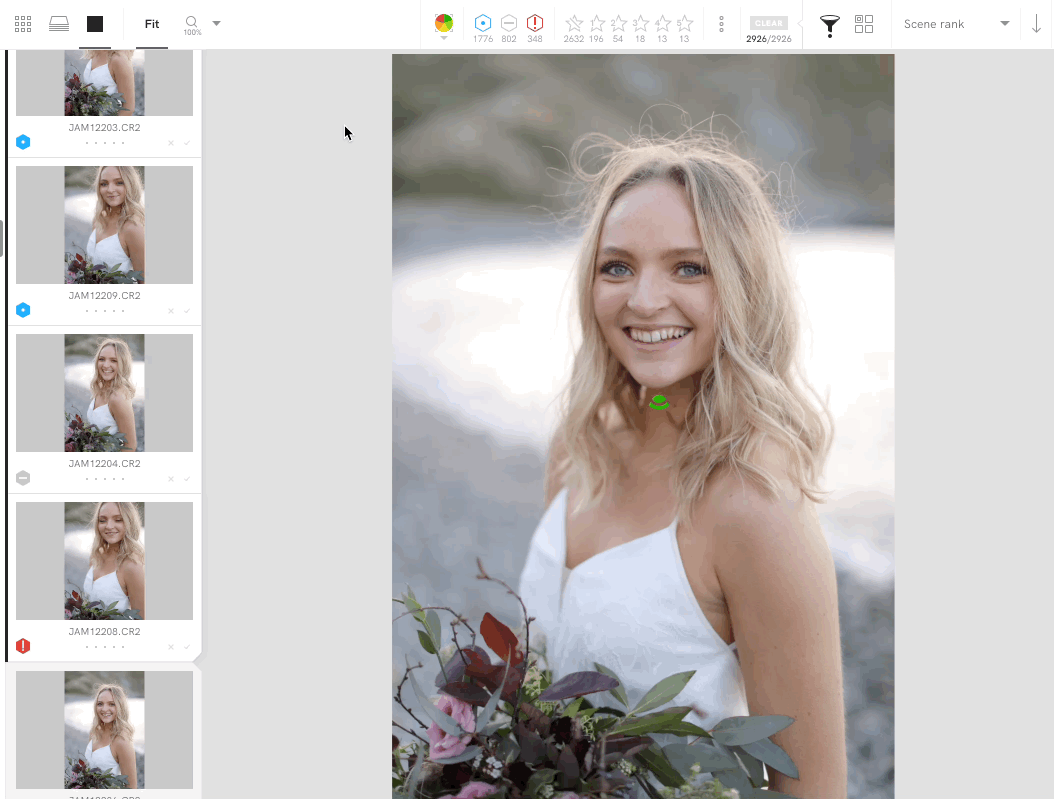Select the JAM12209.CR2 thumbnail
Viewport: 1054px width, 799px height.
point(104,224)
